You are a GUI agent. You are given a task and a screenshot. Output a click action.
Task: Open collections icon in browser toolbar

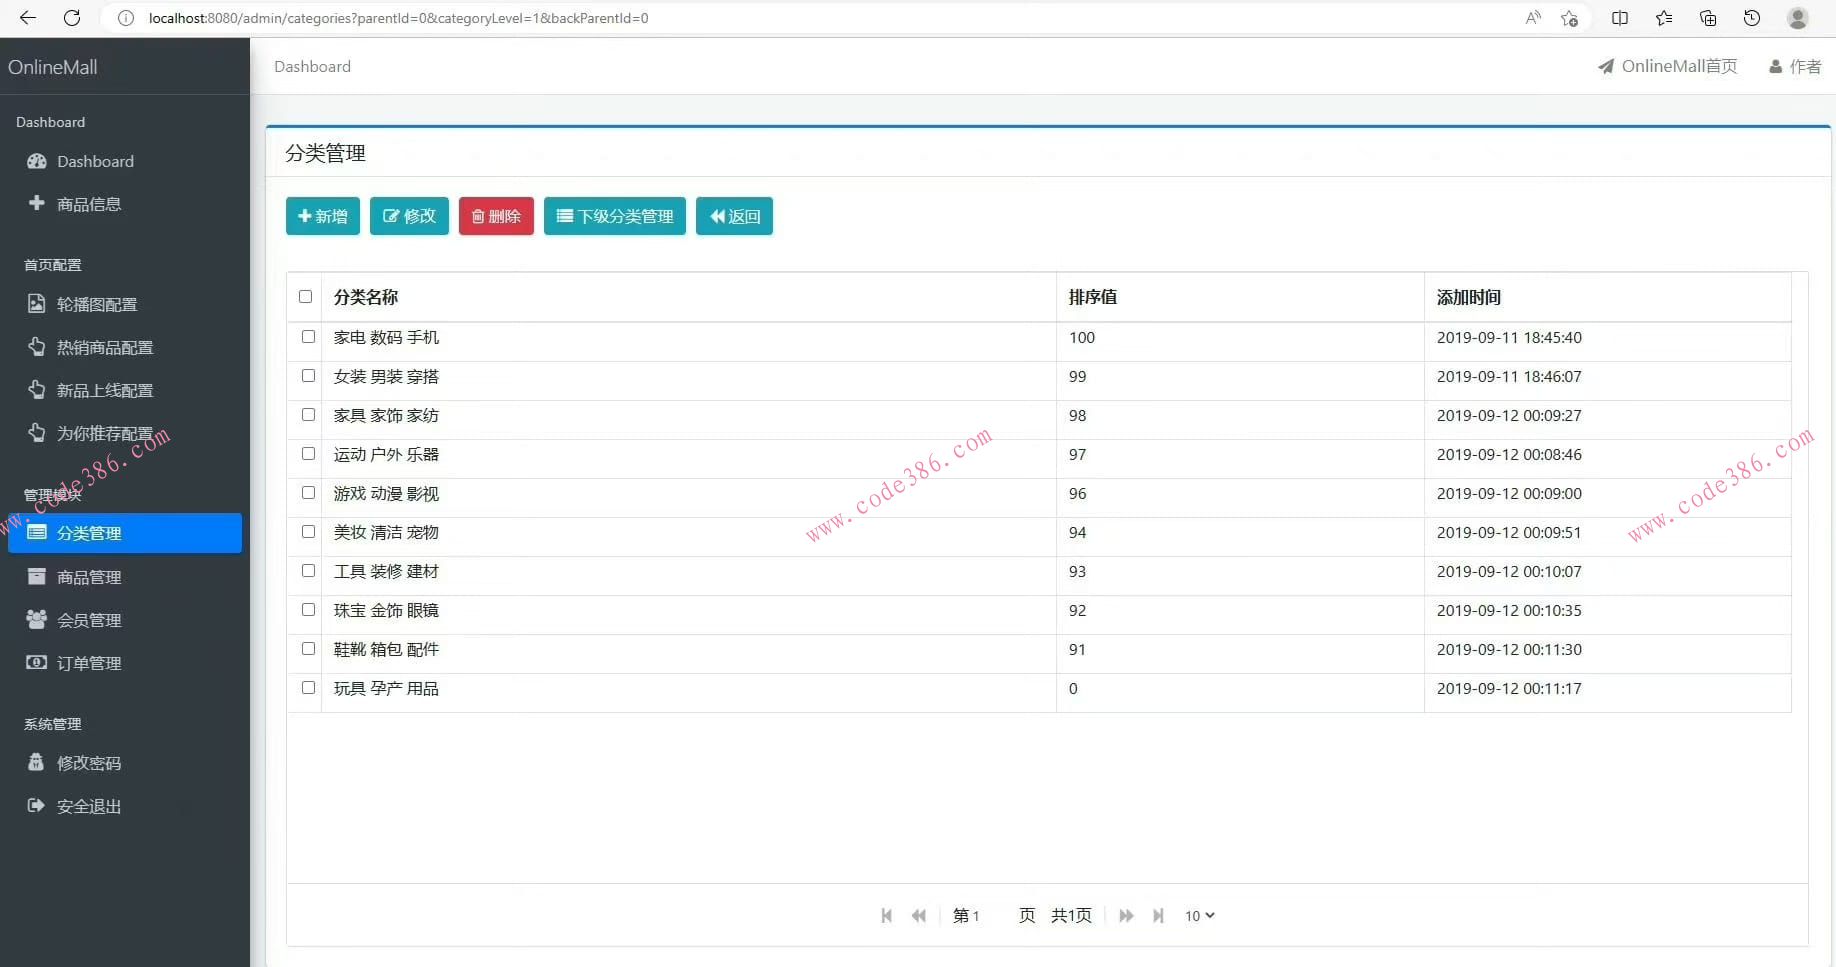click(x=1708, y=18)
